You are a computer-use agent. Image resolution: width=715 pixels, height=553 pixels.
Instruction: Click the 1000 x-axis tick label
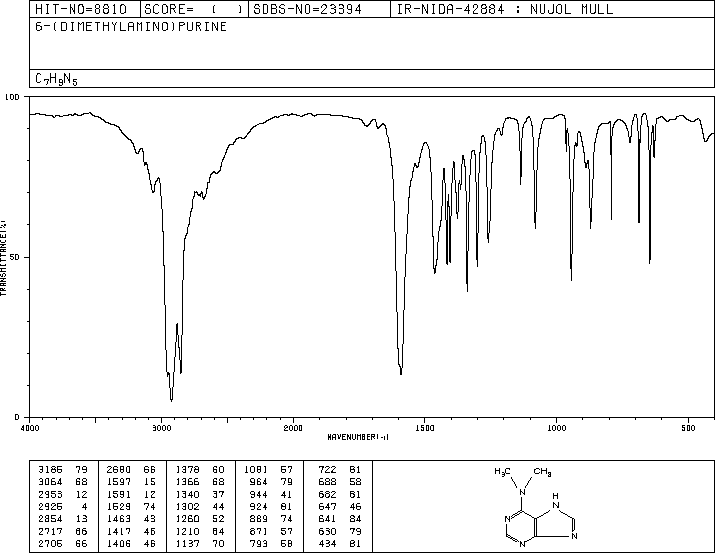(x=556, y=428)
